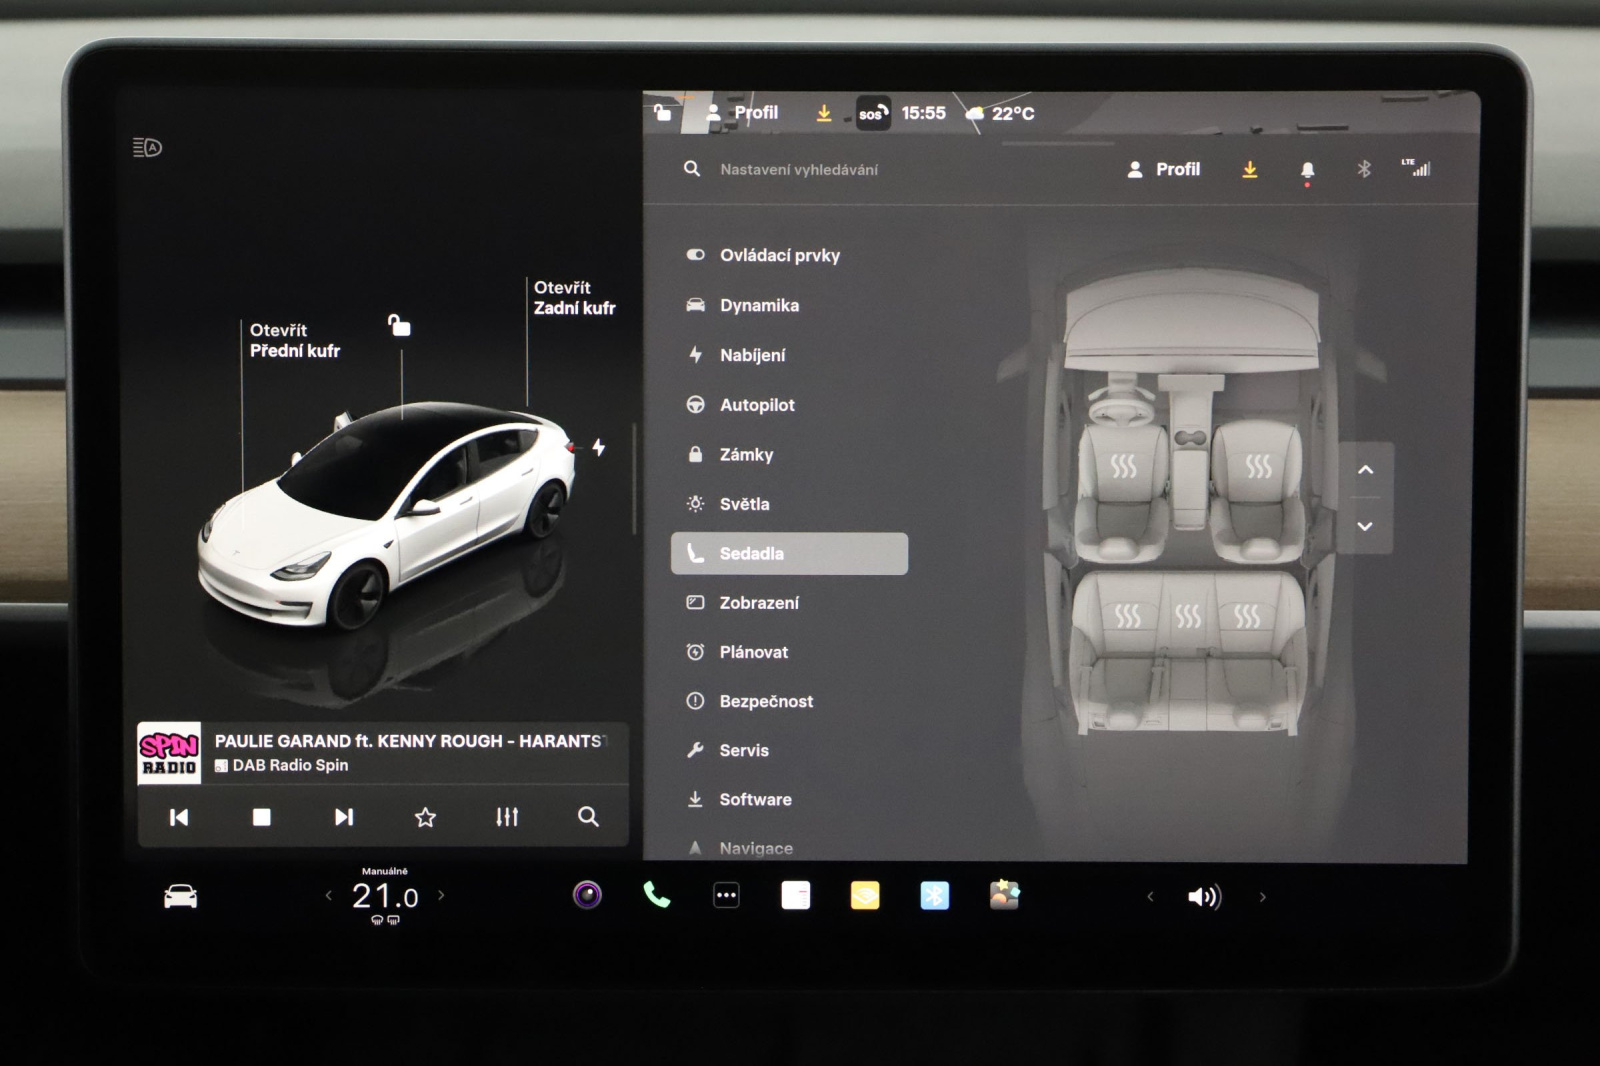Open the Bluetooth app in dock

coord(934,896)
